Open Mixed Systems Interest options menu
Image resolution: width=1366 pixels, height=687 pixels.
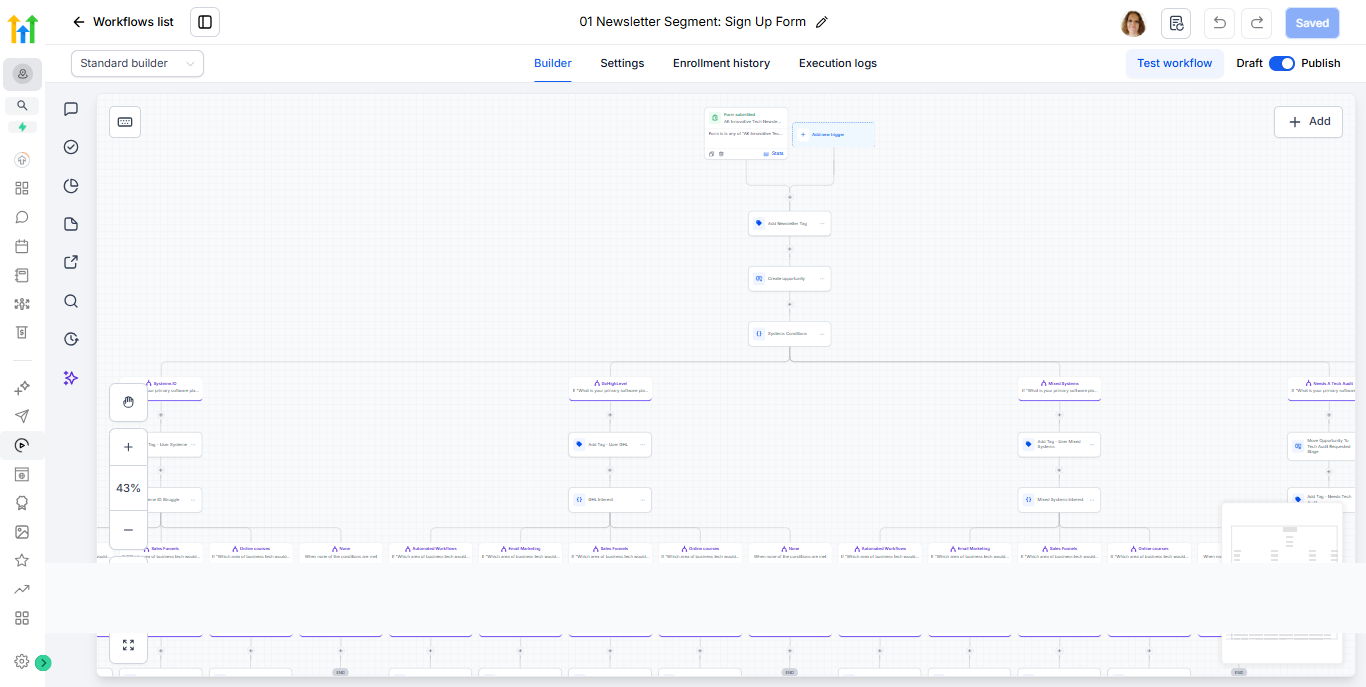[1091, 499]
